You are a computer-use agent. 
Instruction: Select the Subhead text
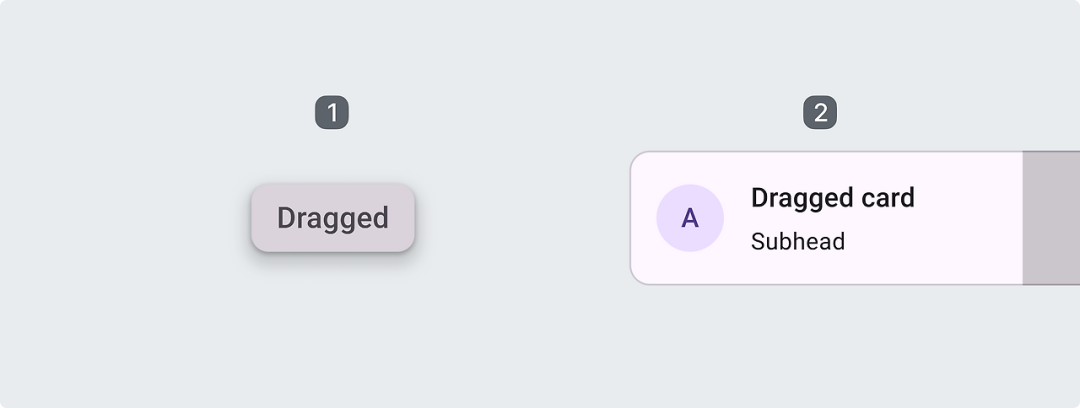(798, 242)
